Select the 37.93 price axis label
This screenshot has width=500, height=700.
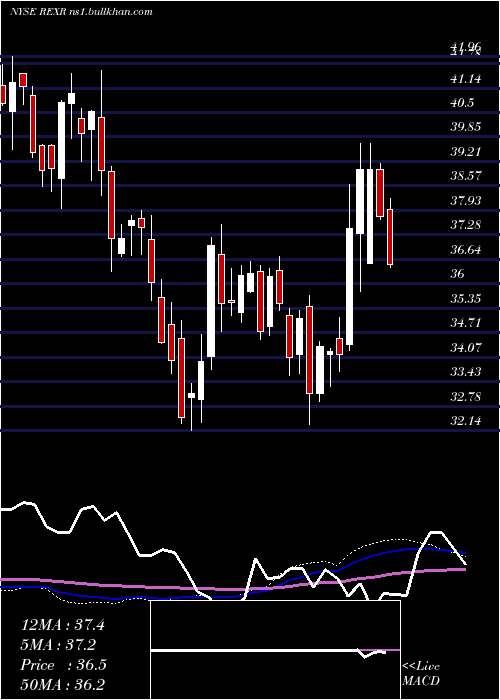point(466,200)
